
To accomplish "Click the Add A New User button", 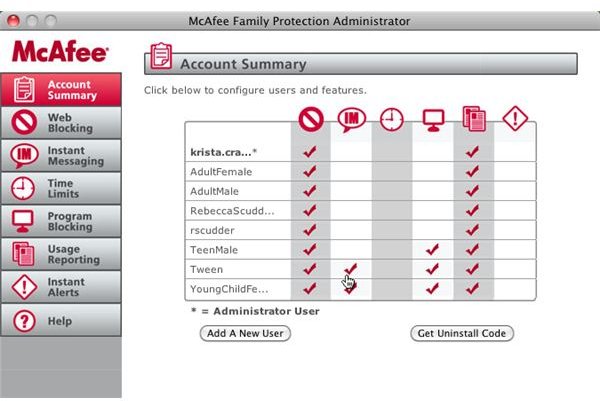I will click(245, 333).
